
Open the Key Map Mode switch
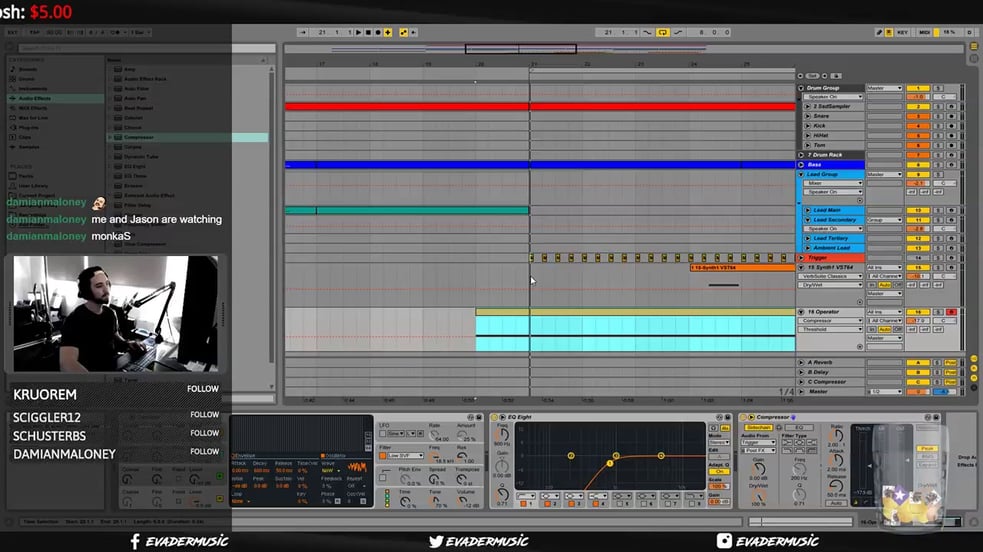pyautogui.click(x=903, y=33)
